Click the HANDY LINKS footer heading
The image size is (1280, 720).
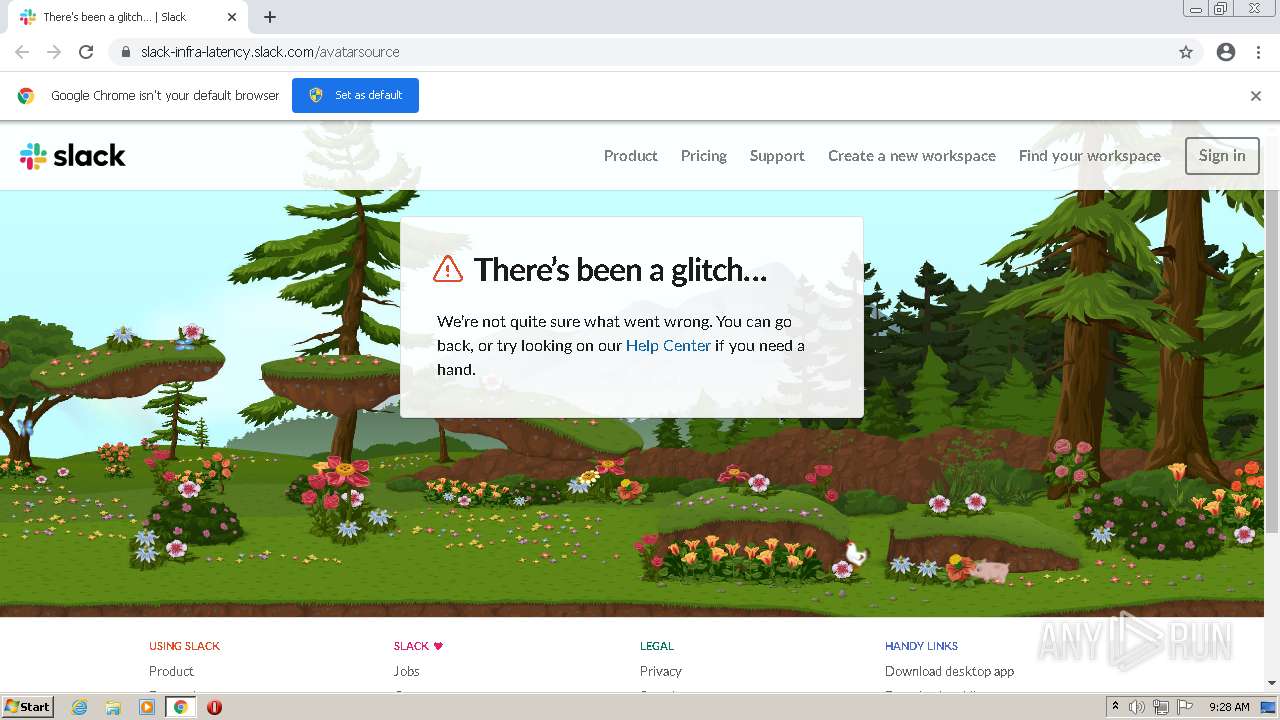[x=921, y=646]
